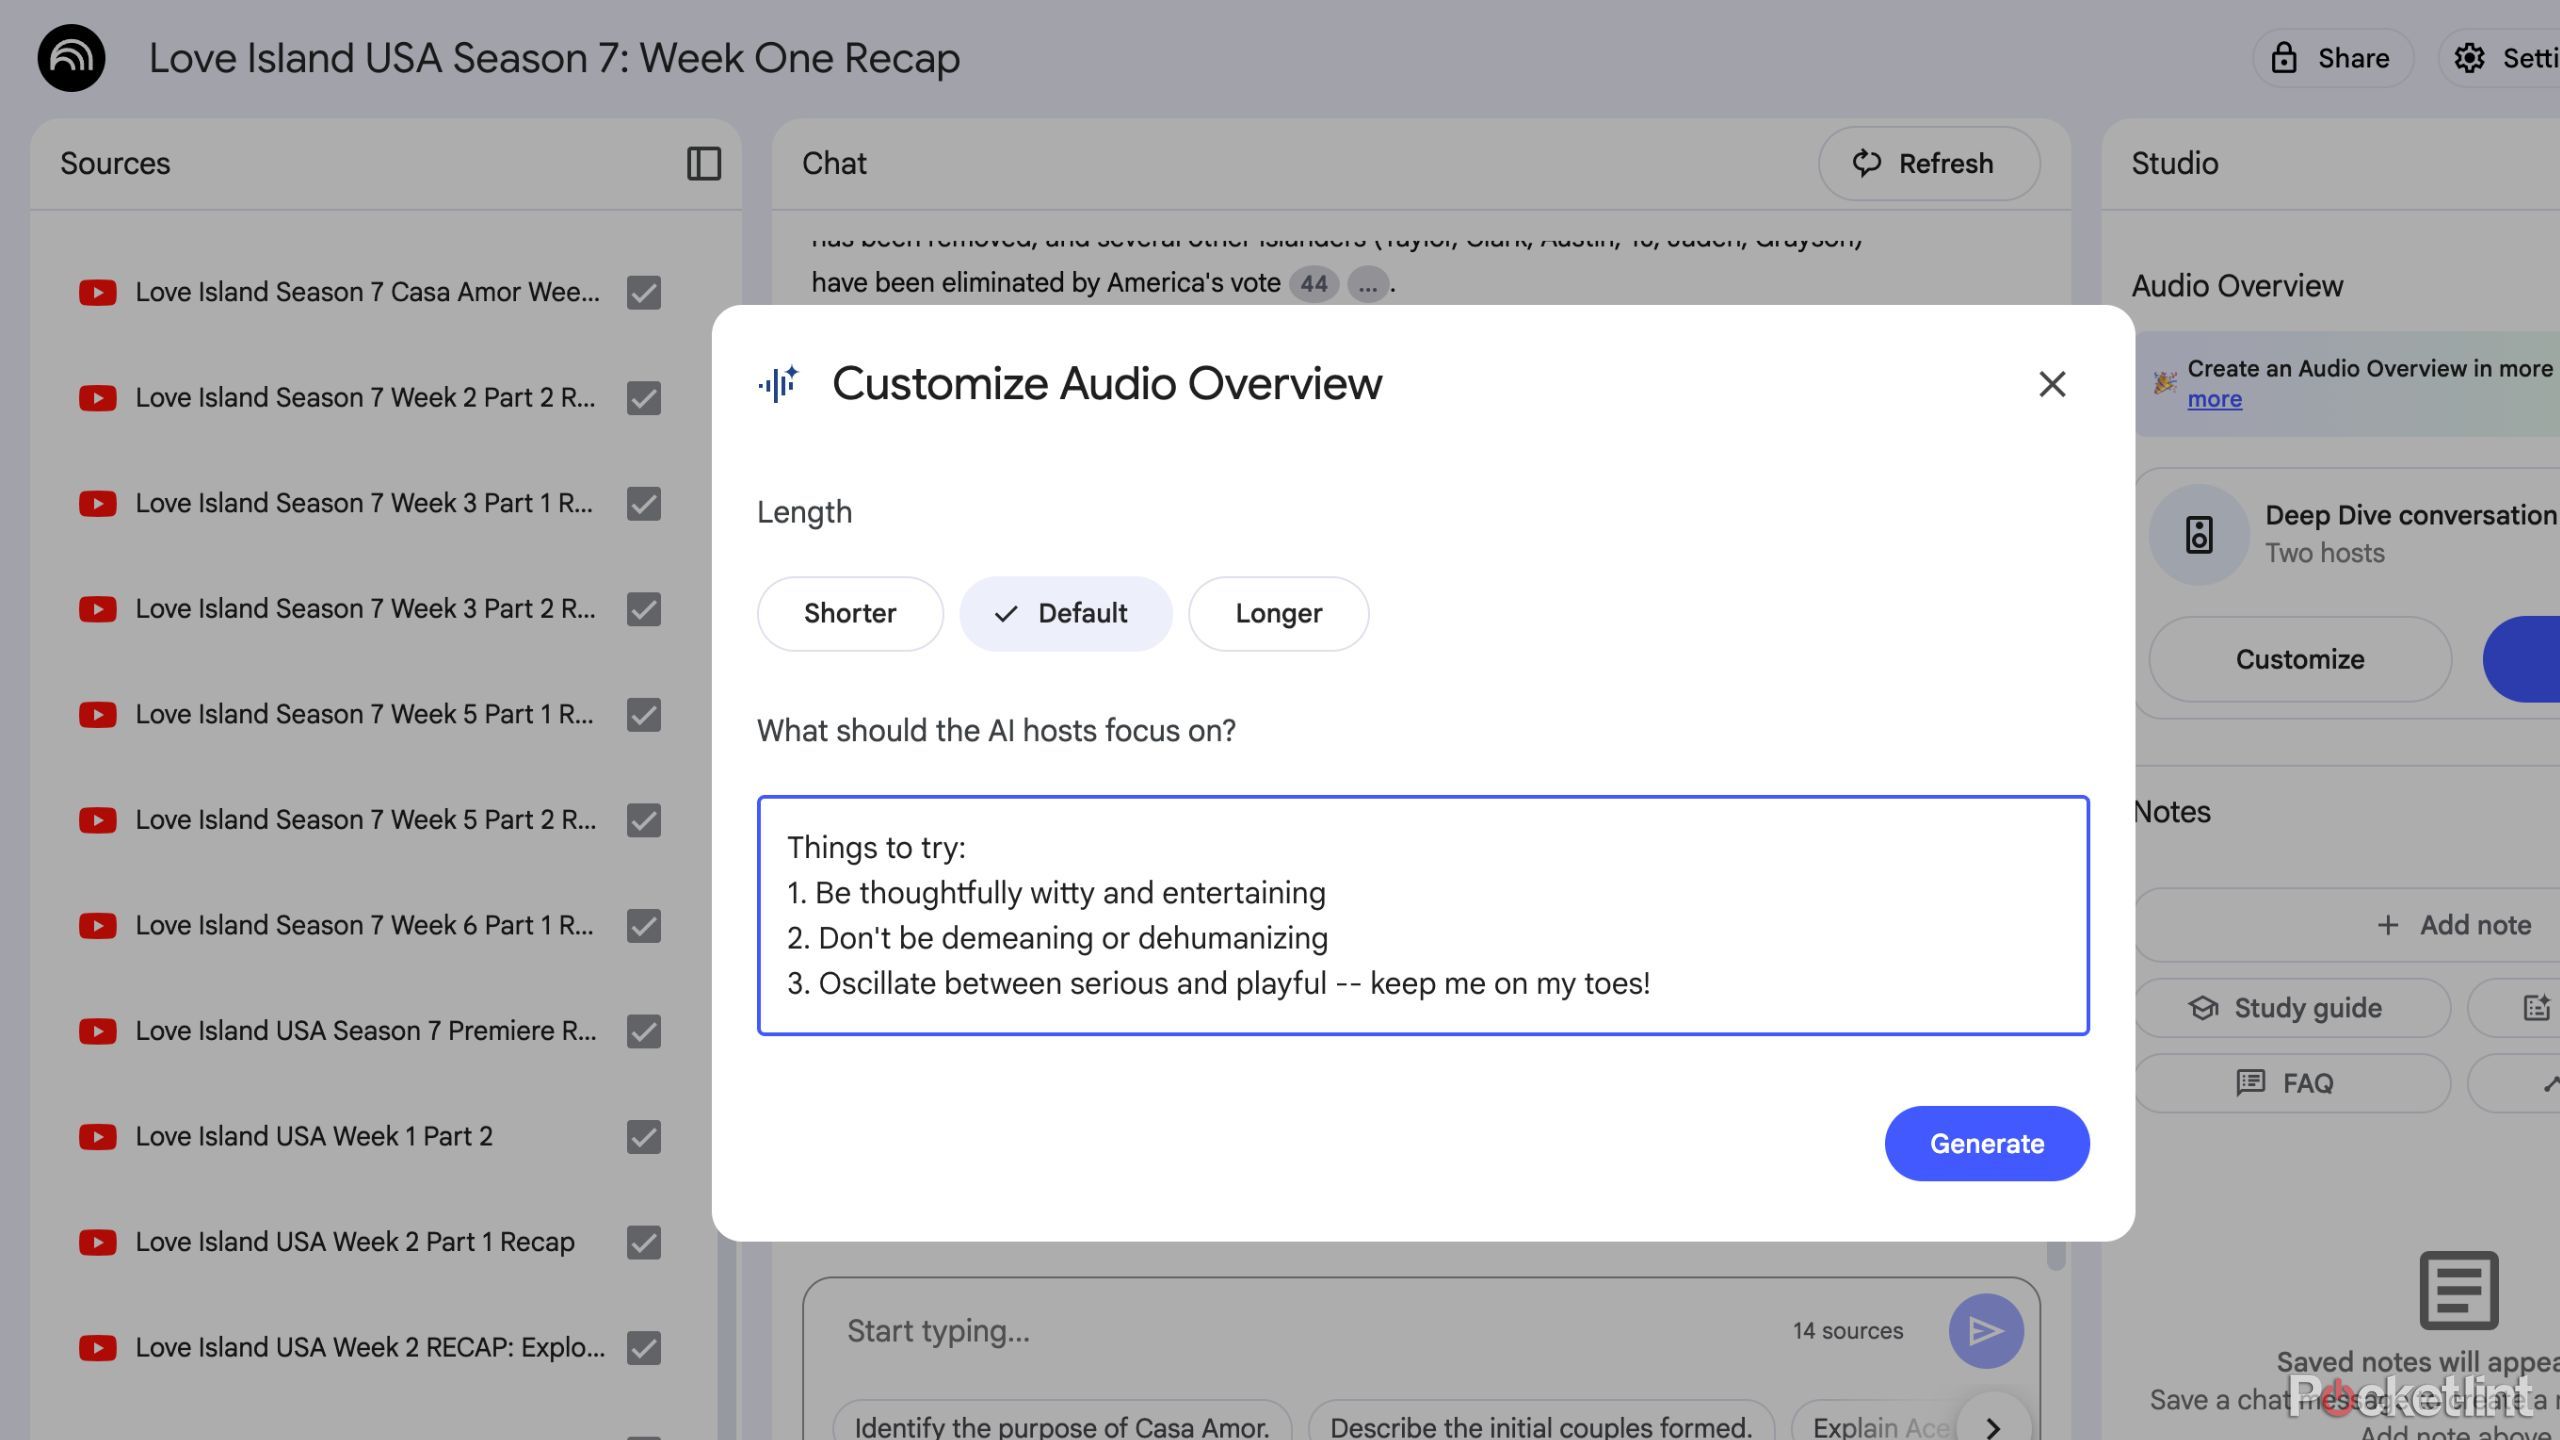
Task: Uncheck Season 7 Week 5 Part 1 source
Action: pyautogui.click(x=644, y=715)
